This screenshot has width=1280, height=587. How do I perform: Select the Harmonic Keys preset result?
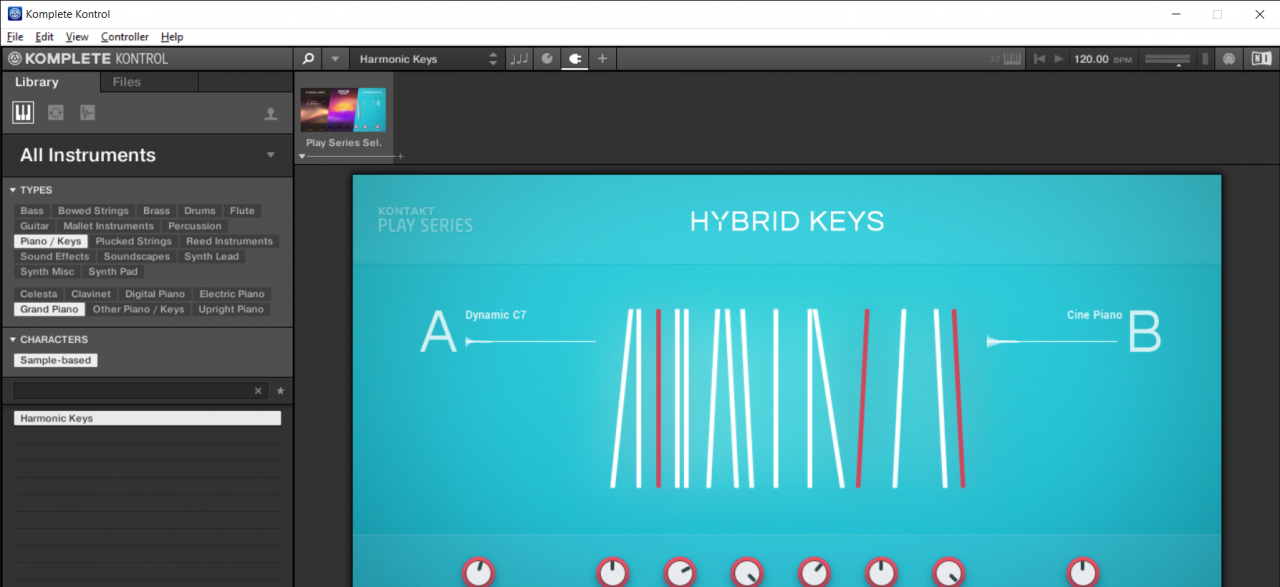point(147,418)
